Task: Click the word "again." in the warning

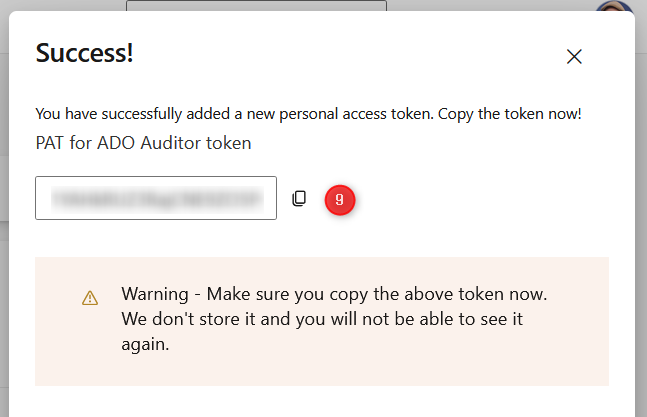Action: [x=146, y=344]
